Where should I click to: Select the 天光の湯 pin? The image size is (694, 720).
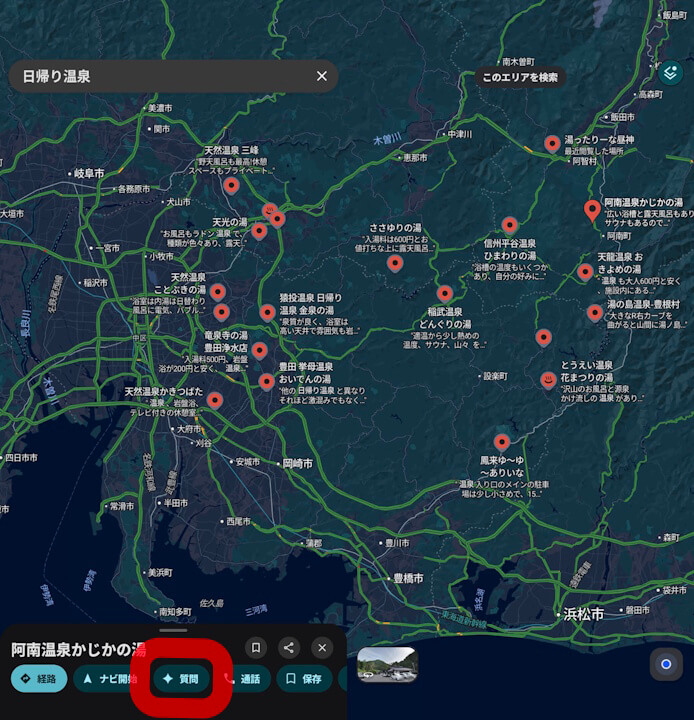259,231
